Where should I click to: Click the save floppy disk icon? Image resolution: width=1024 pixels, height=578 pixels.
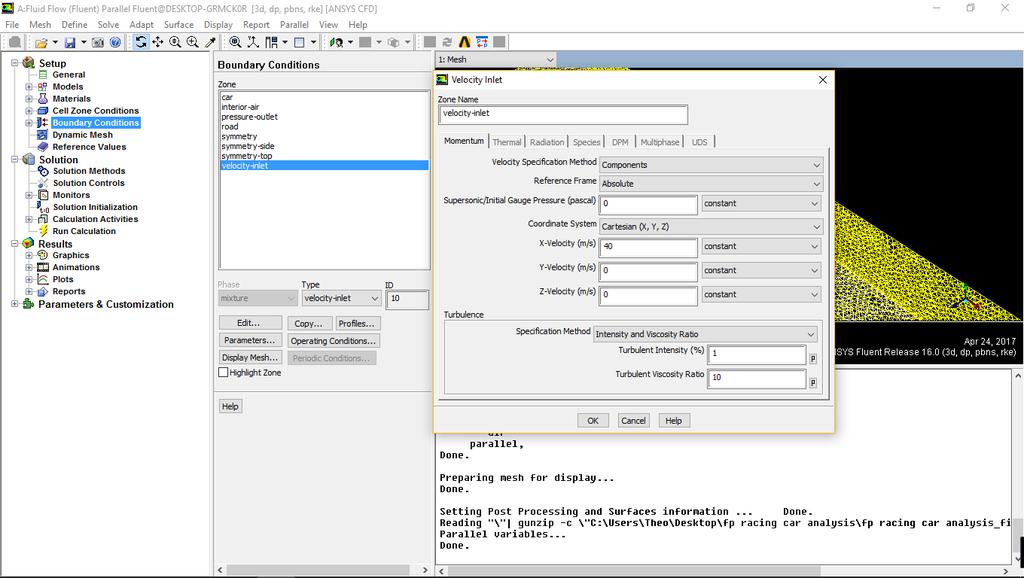click(70, 42)
